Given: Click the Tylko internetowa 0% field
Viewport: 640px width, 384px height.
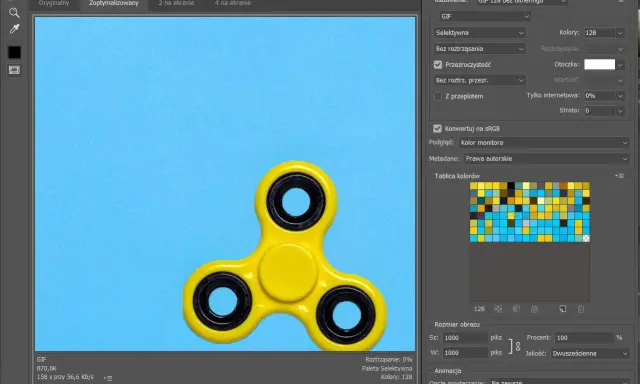Looking at the screenshot, I should (599, 96).
